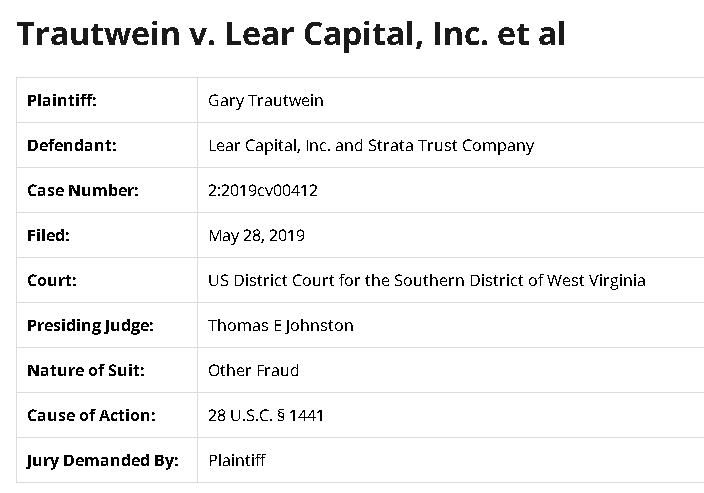Image resolution: width=704 pixels, height=493 pixels.
Task: Select the Other Fraud value
Action: [x=254, y=370]
